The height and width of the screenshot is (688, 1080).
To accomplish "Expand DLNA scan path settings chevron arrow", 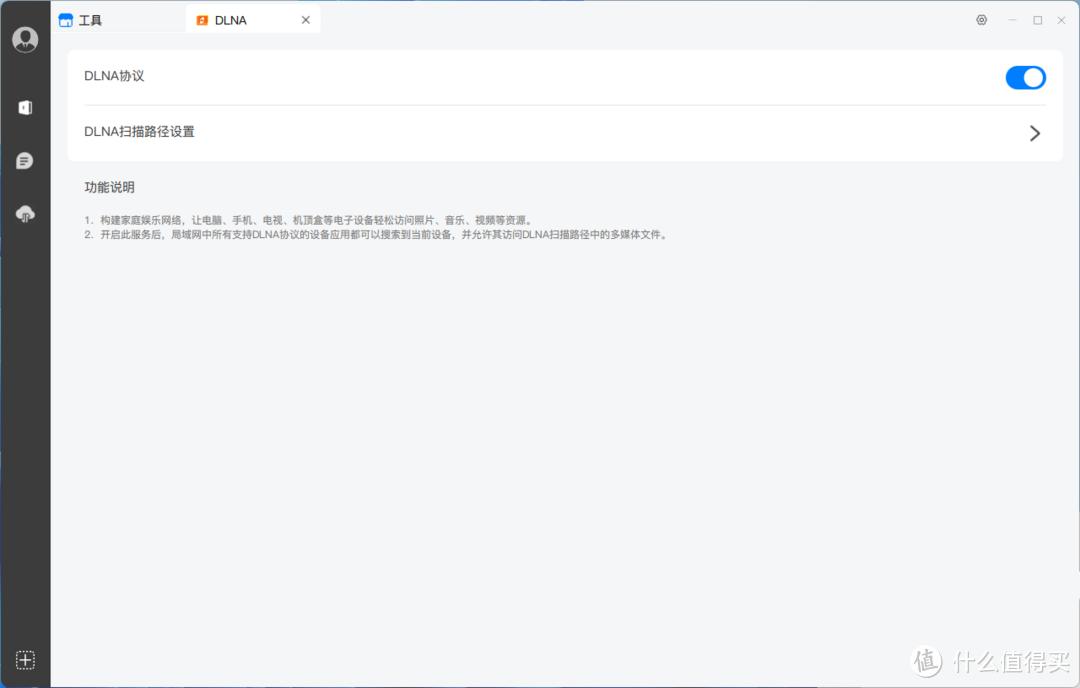I will [1034, 133].
